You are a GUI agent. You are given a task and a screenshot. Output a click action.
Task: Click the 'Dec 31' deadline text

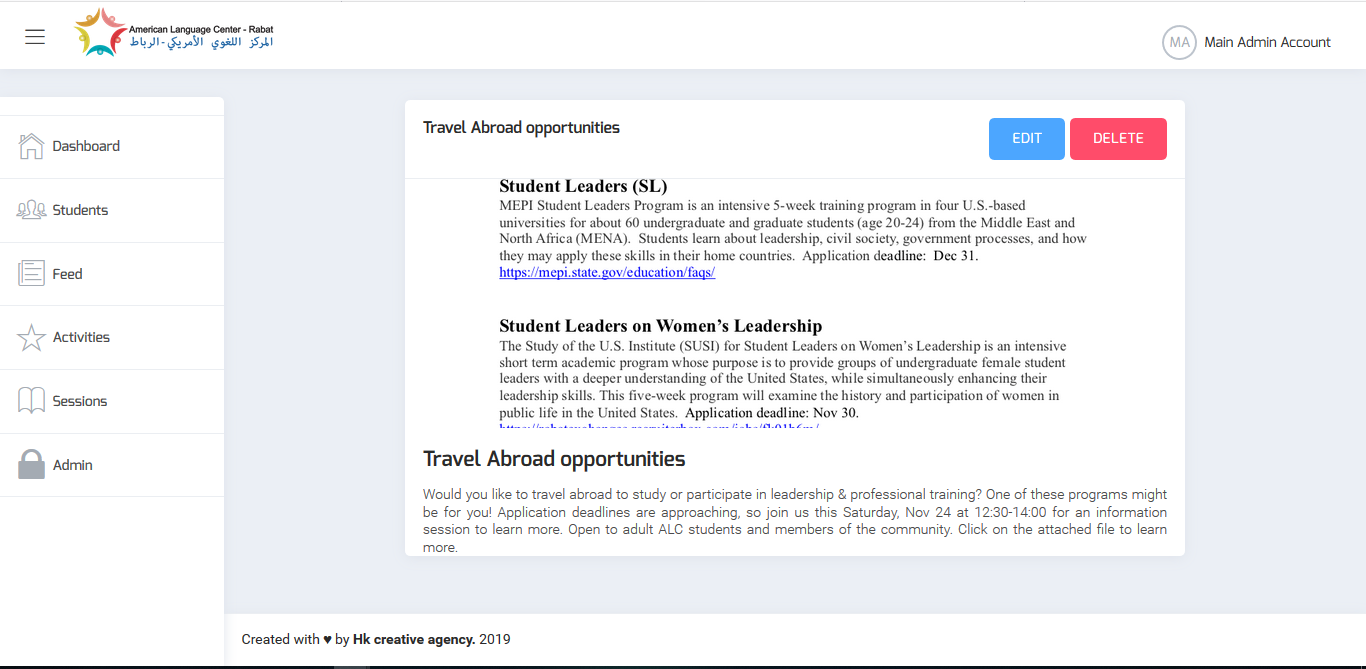click(x=955, y=256)
